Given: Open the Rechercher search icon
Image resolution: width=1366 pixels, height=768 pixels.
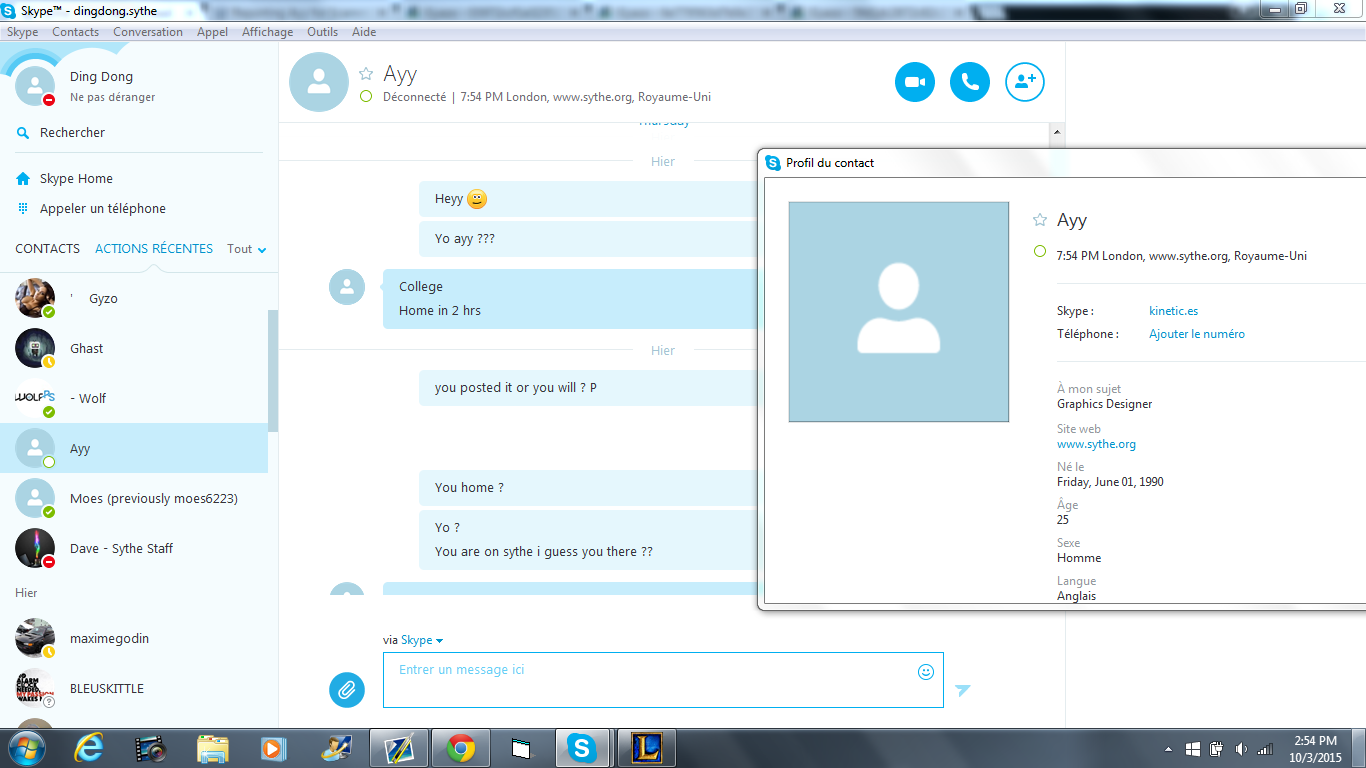Looking at the screenshot, I should click(x=23, y=132).
